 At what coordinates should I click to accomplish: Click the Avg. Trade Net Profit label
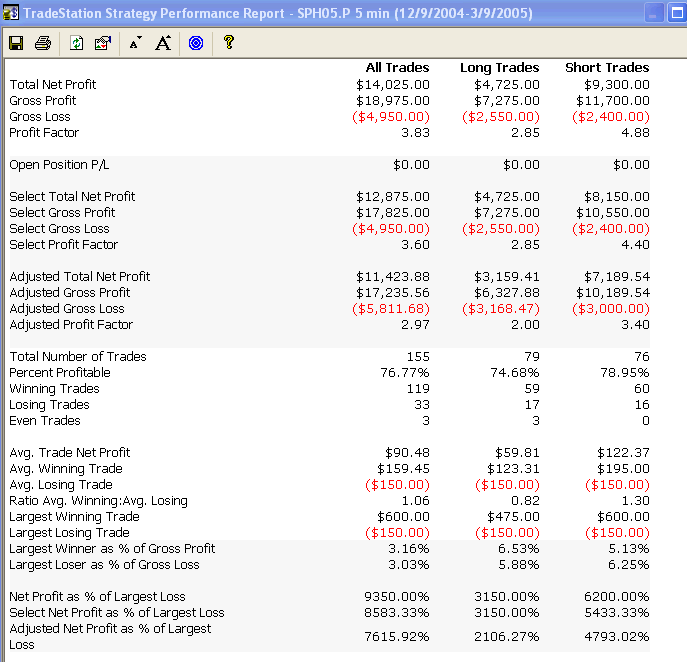coord(70,453)
